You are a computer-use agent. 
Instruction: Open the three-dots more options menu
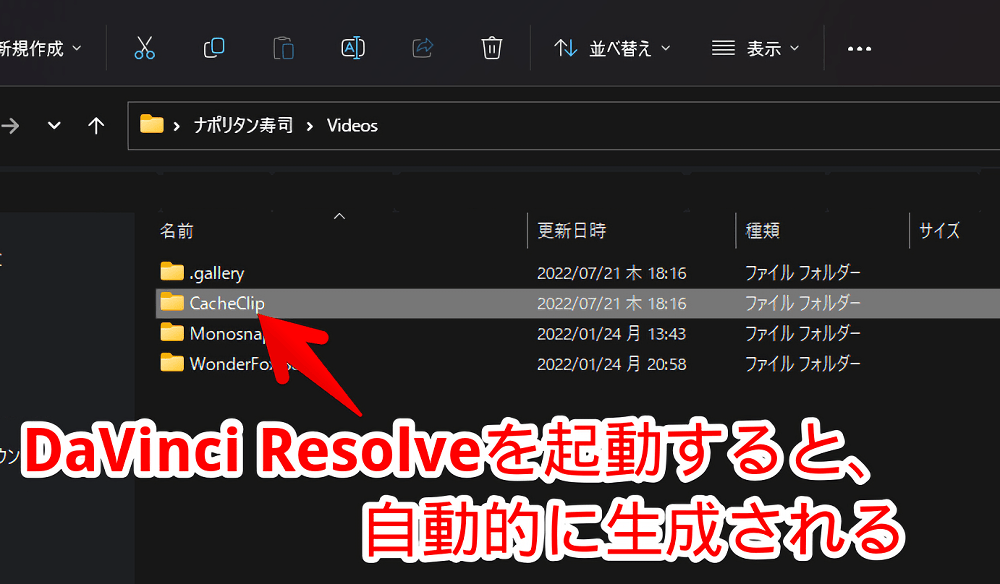pyautogui.click(x=859, y=48)
